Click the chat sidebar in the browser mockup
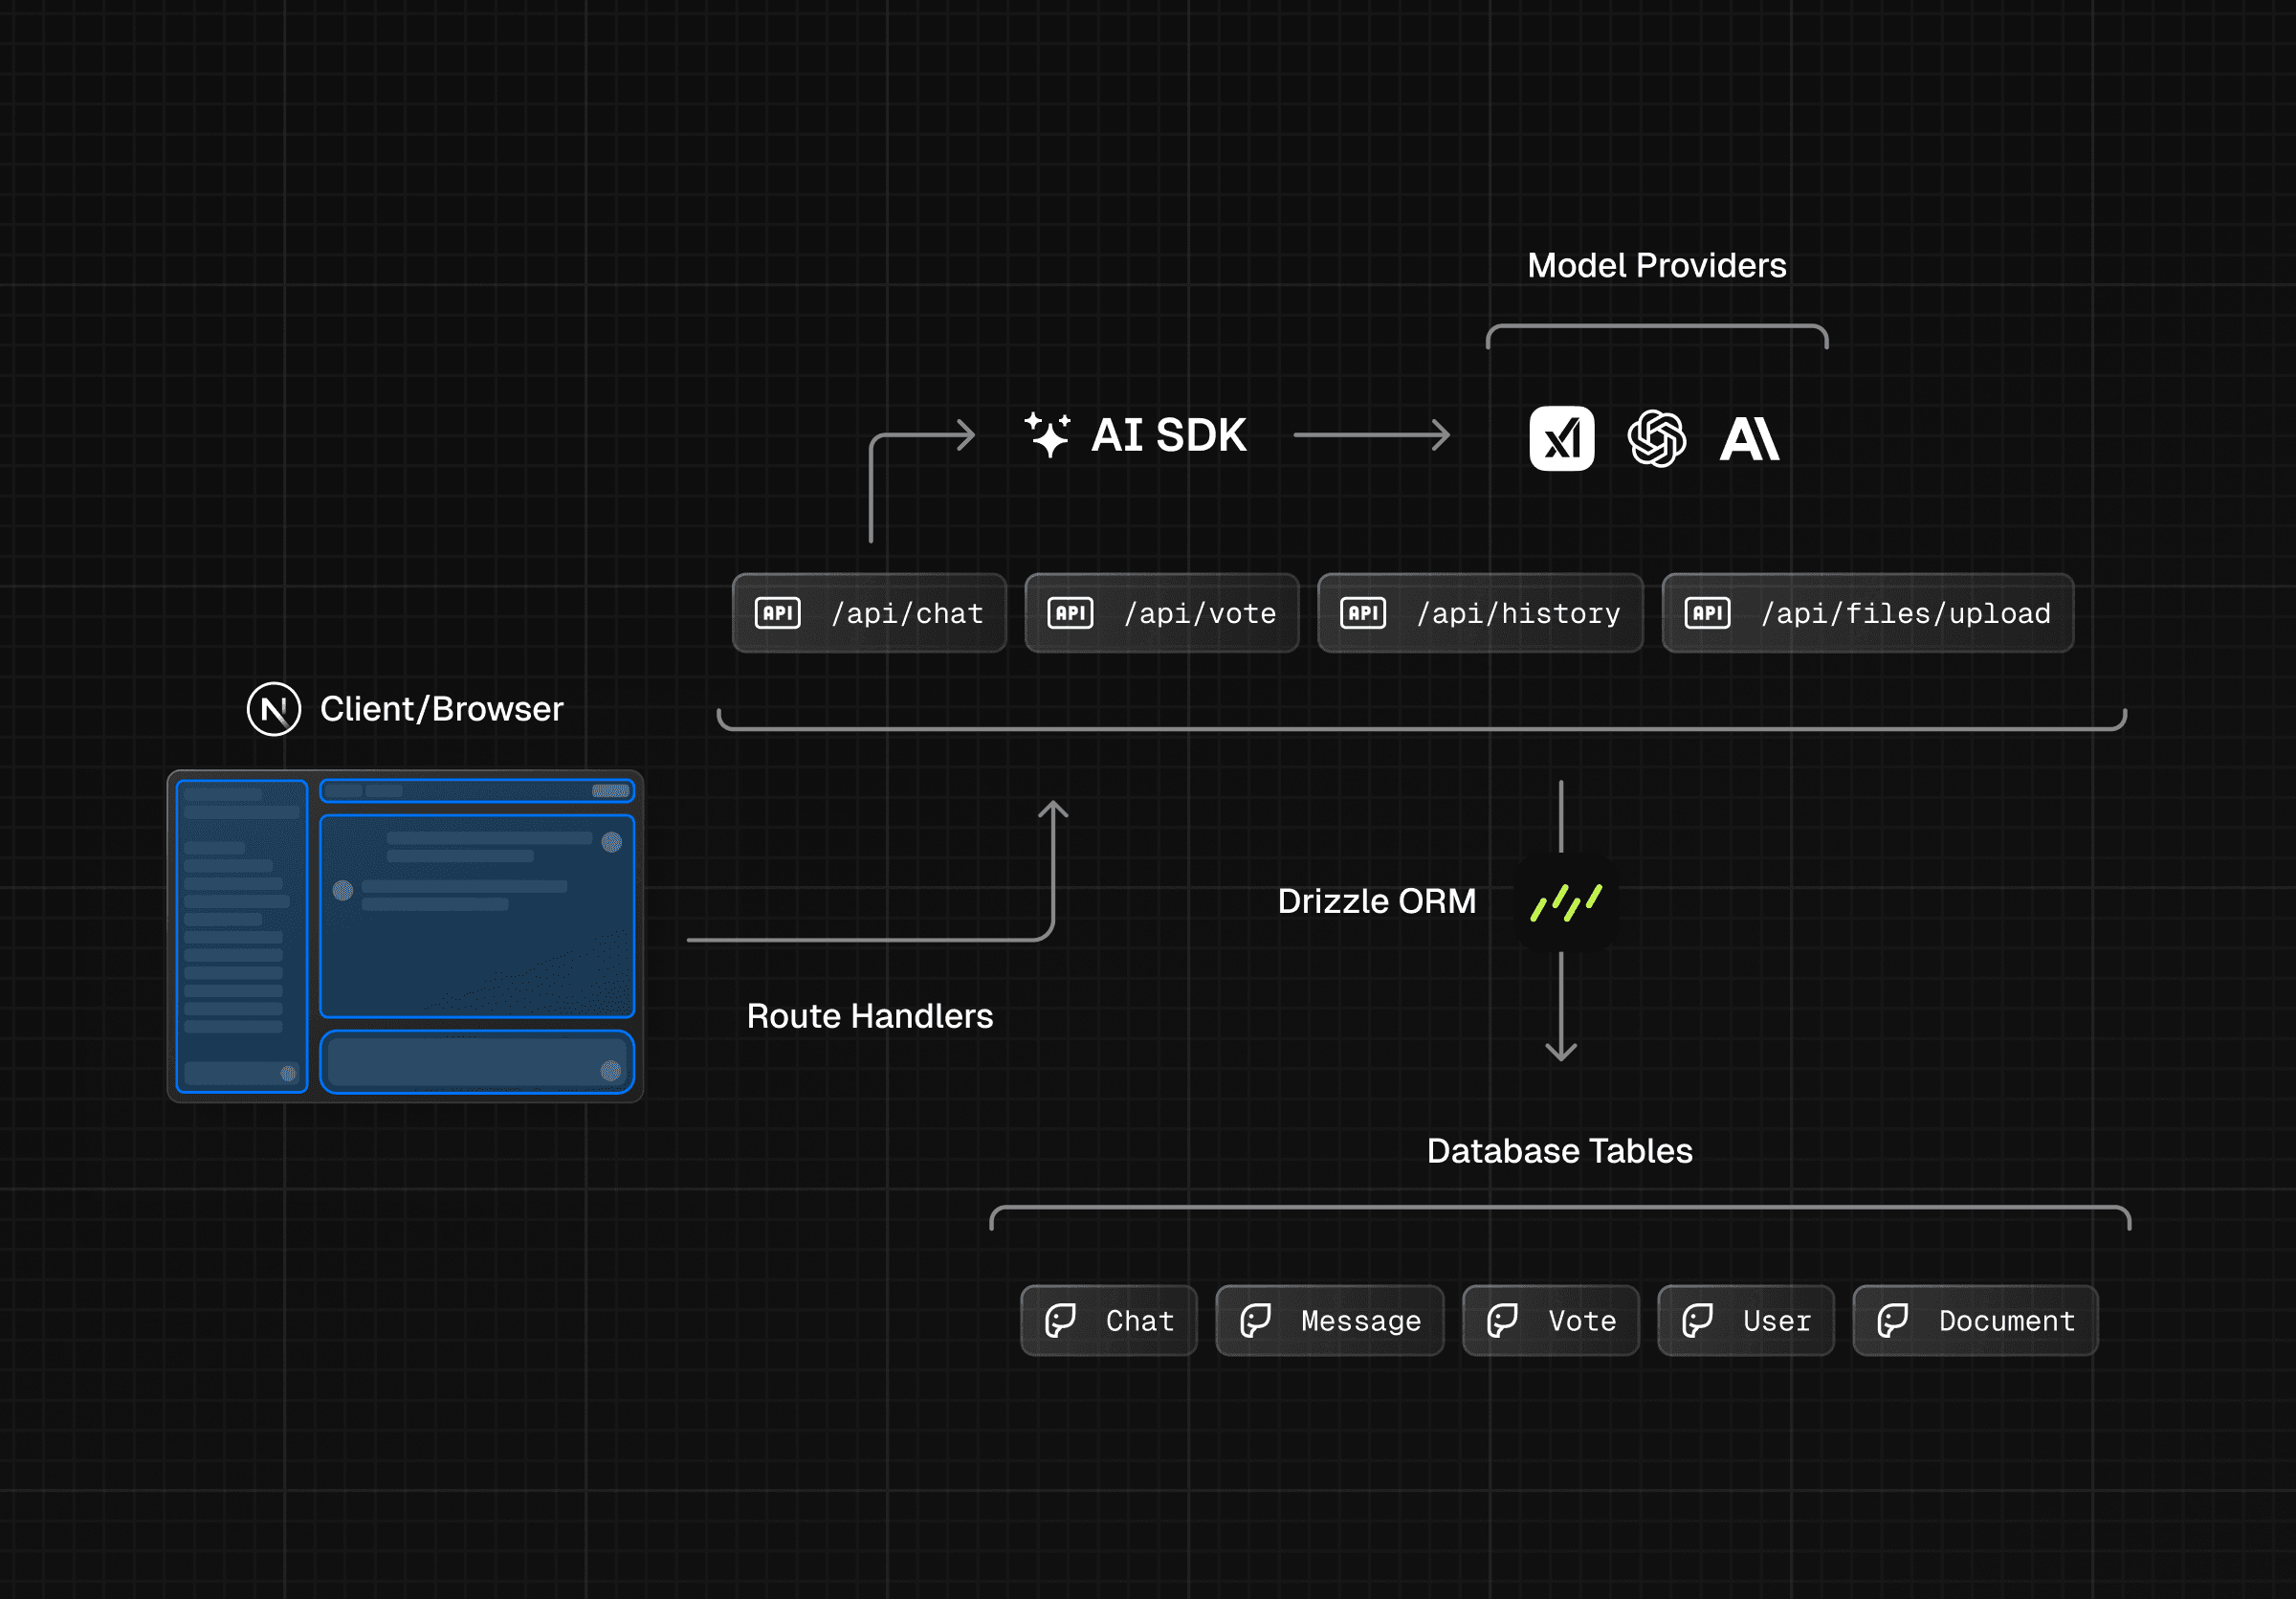The height and width of the screenshot is (1599, 2296). [x=241, y=935]
